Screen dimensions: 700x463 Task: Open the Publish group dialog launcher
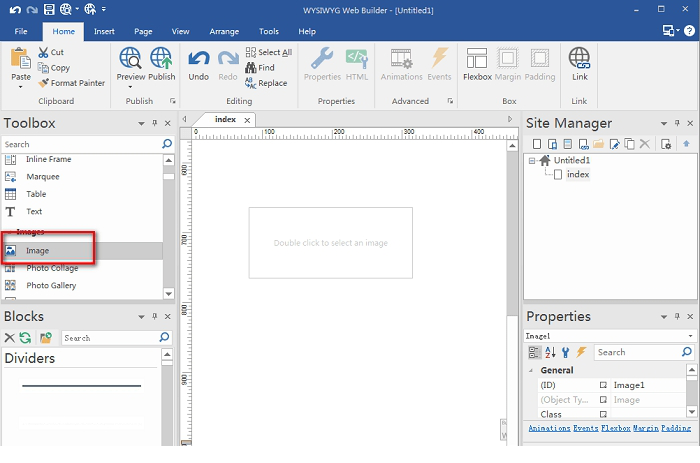(x=172, y=101)
